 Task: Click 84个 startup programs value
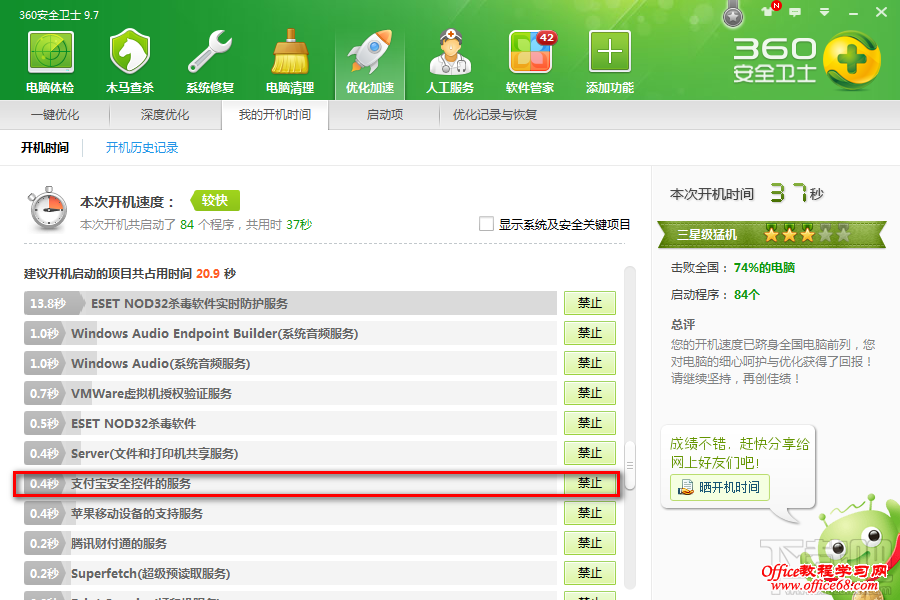747,295
